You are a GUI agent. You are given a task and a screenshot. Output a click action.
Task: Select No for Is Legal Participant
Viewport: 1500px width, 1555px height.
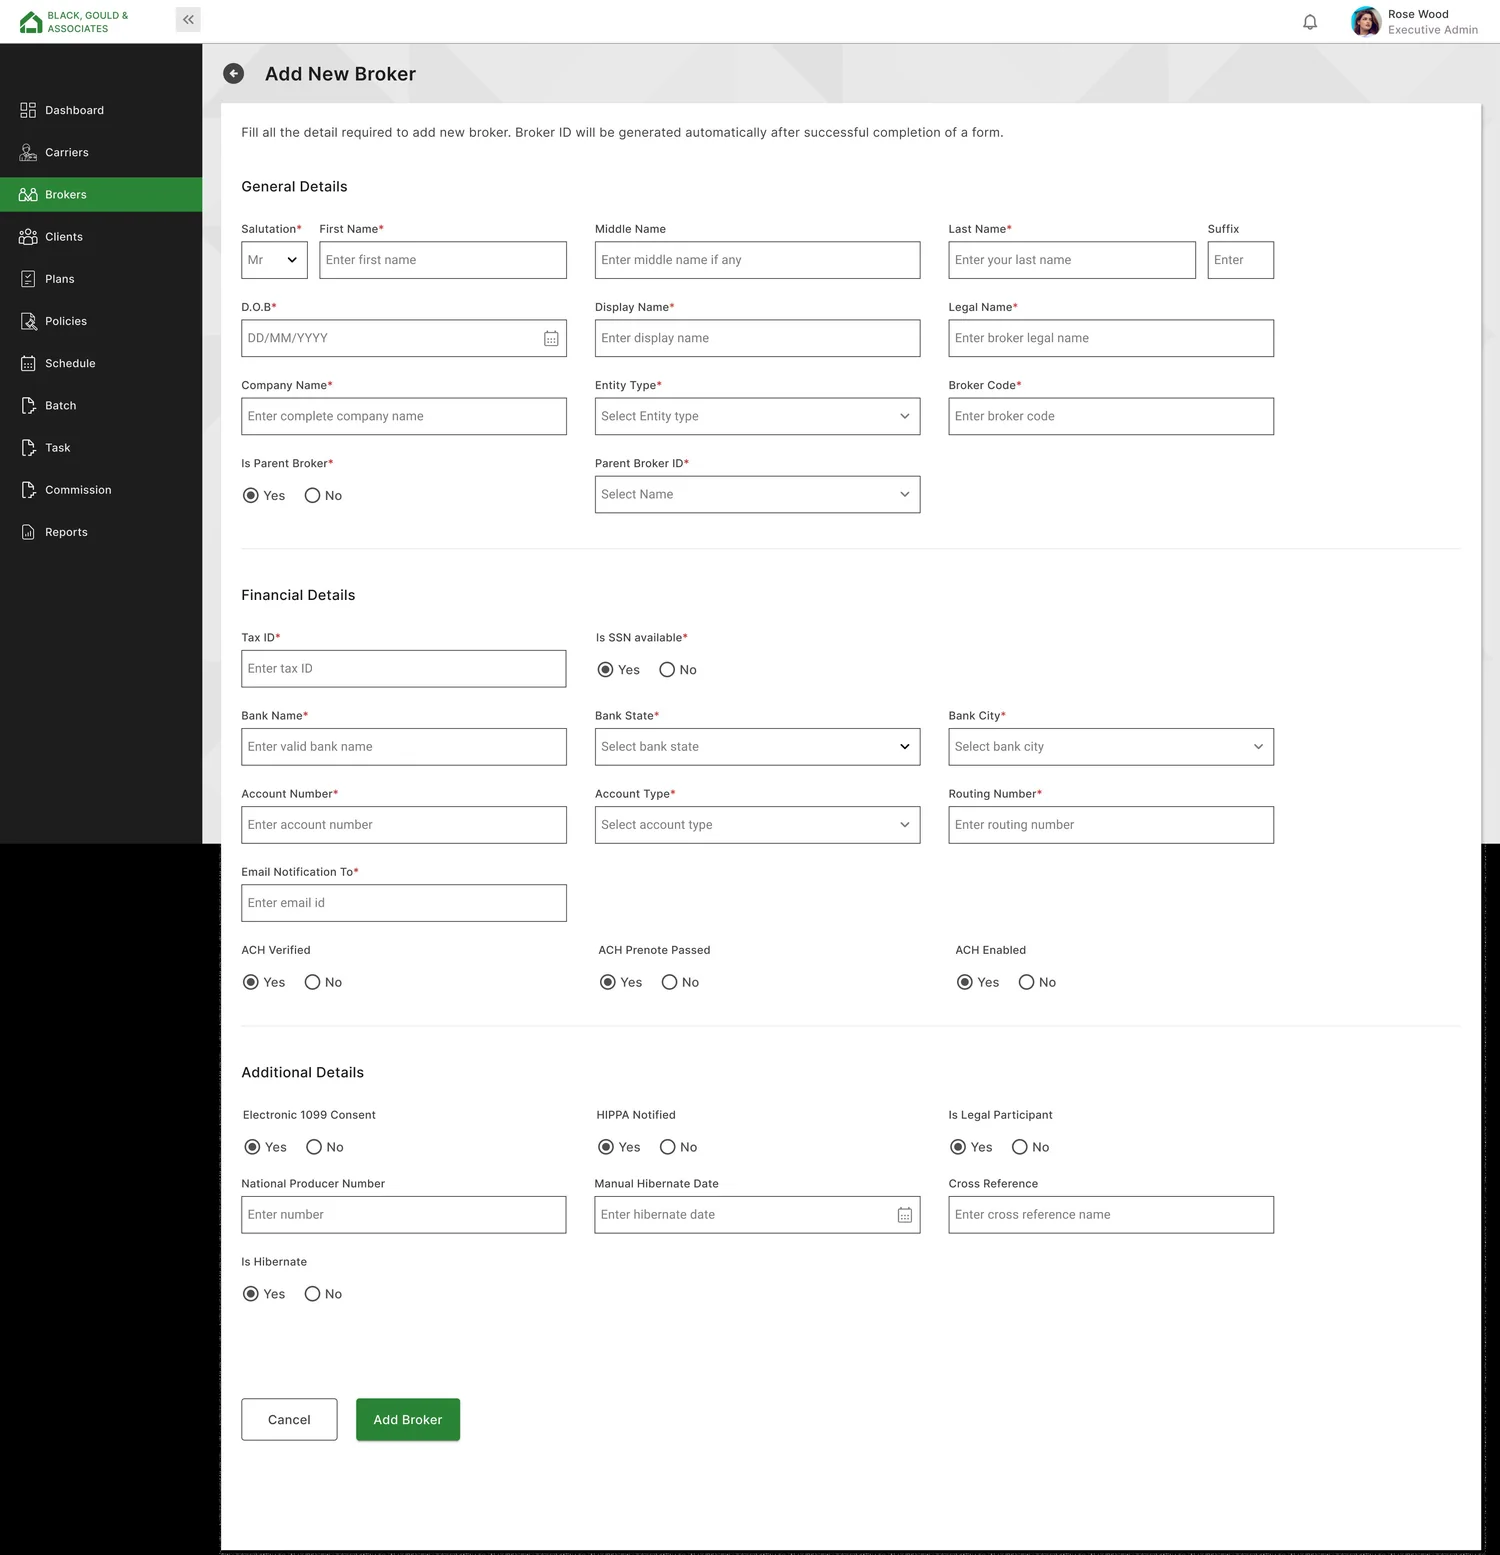coord(1020,1147)
